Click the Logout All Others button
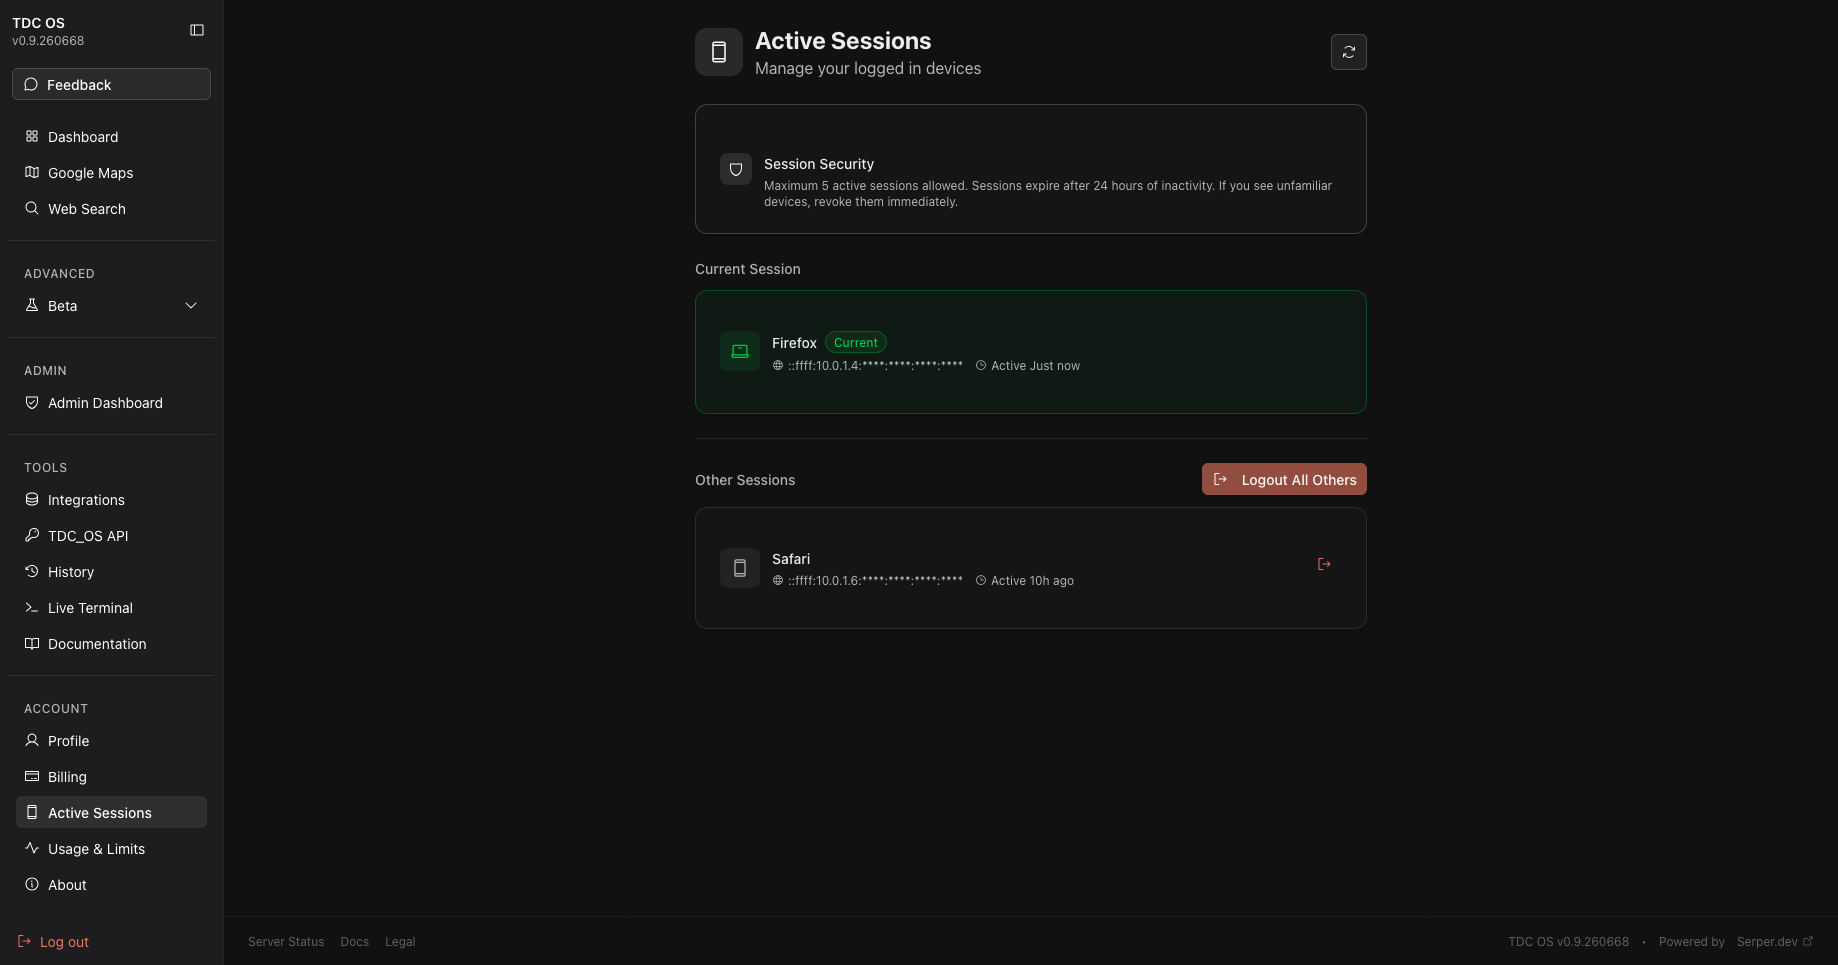This screenshot has height=965, width=1838. coord(1283,479)
